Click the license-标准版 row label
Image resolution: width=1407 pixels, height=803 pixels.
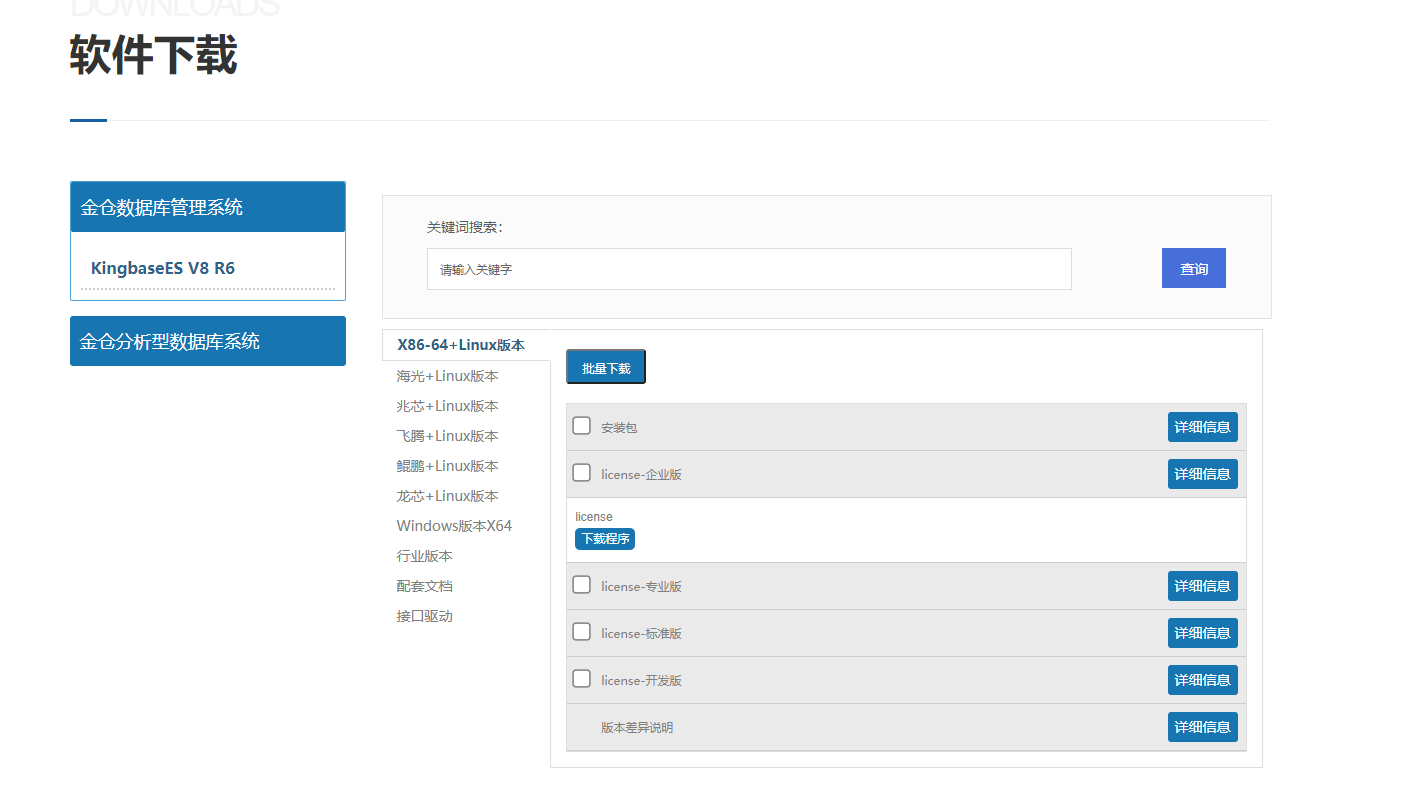point(641,634)
